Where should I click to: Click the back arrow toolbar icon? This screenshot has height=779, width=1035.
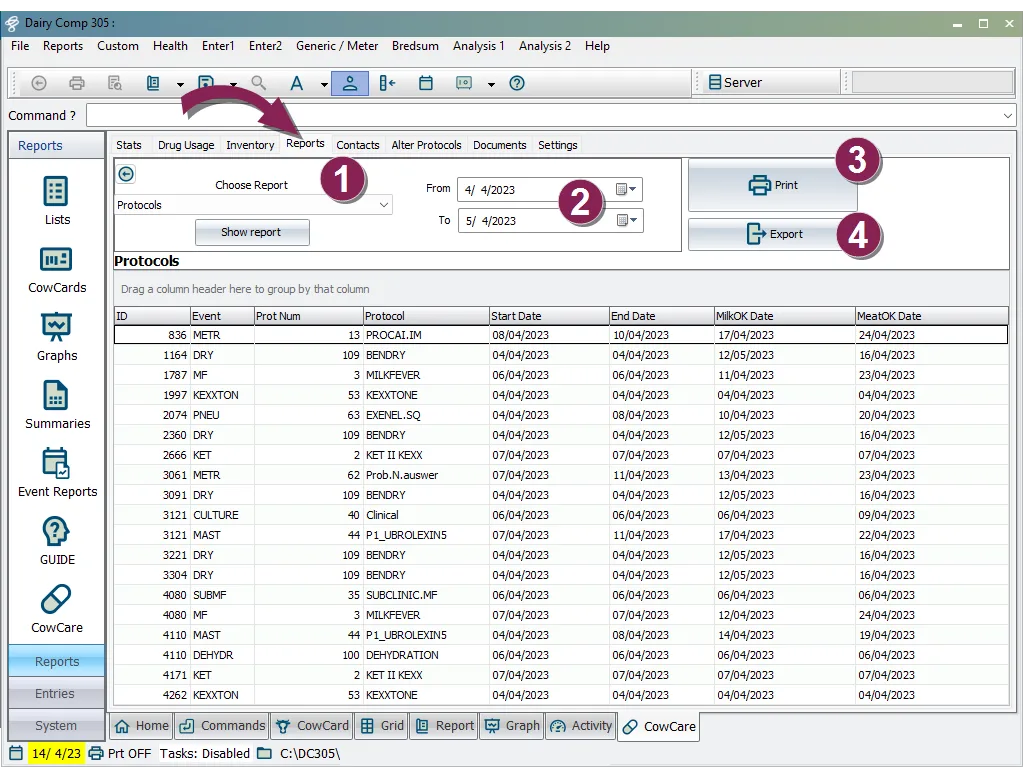39,83
